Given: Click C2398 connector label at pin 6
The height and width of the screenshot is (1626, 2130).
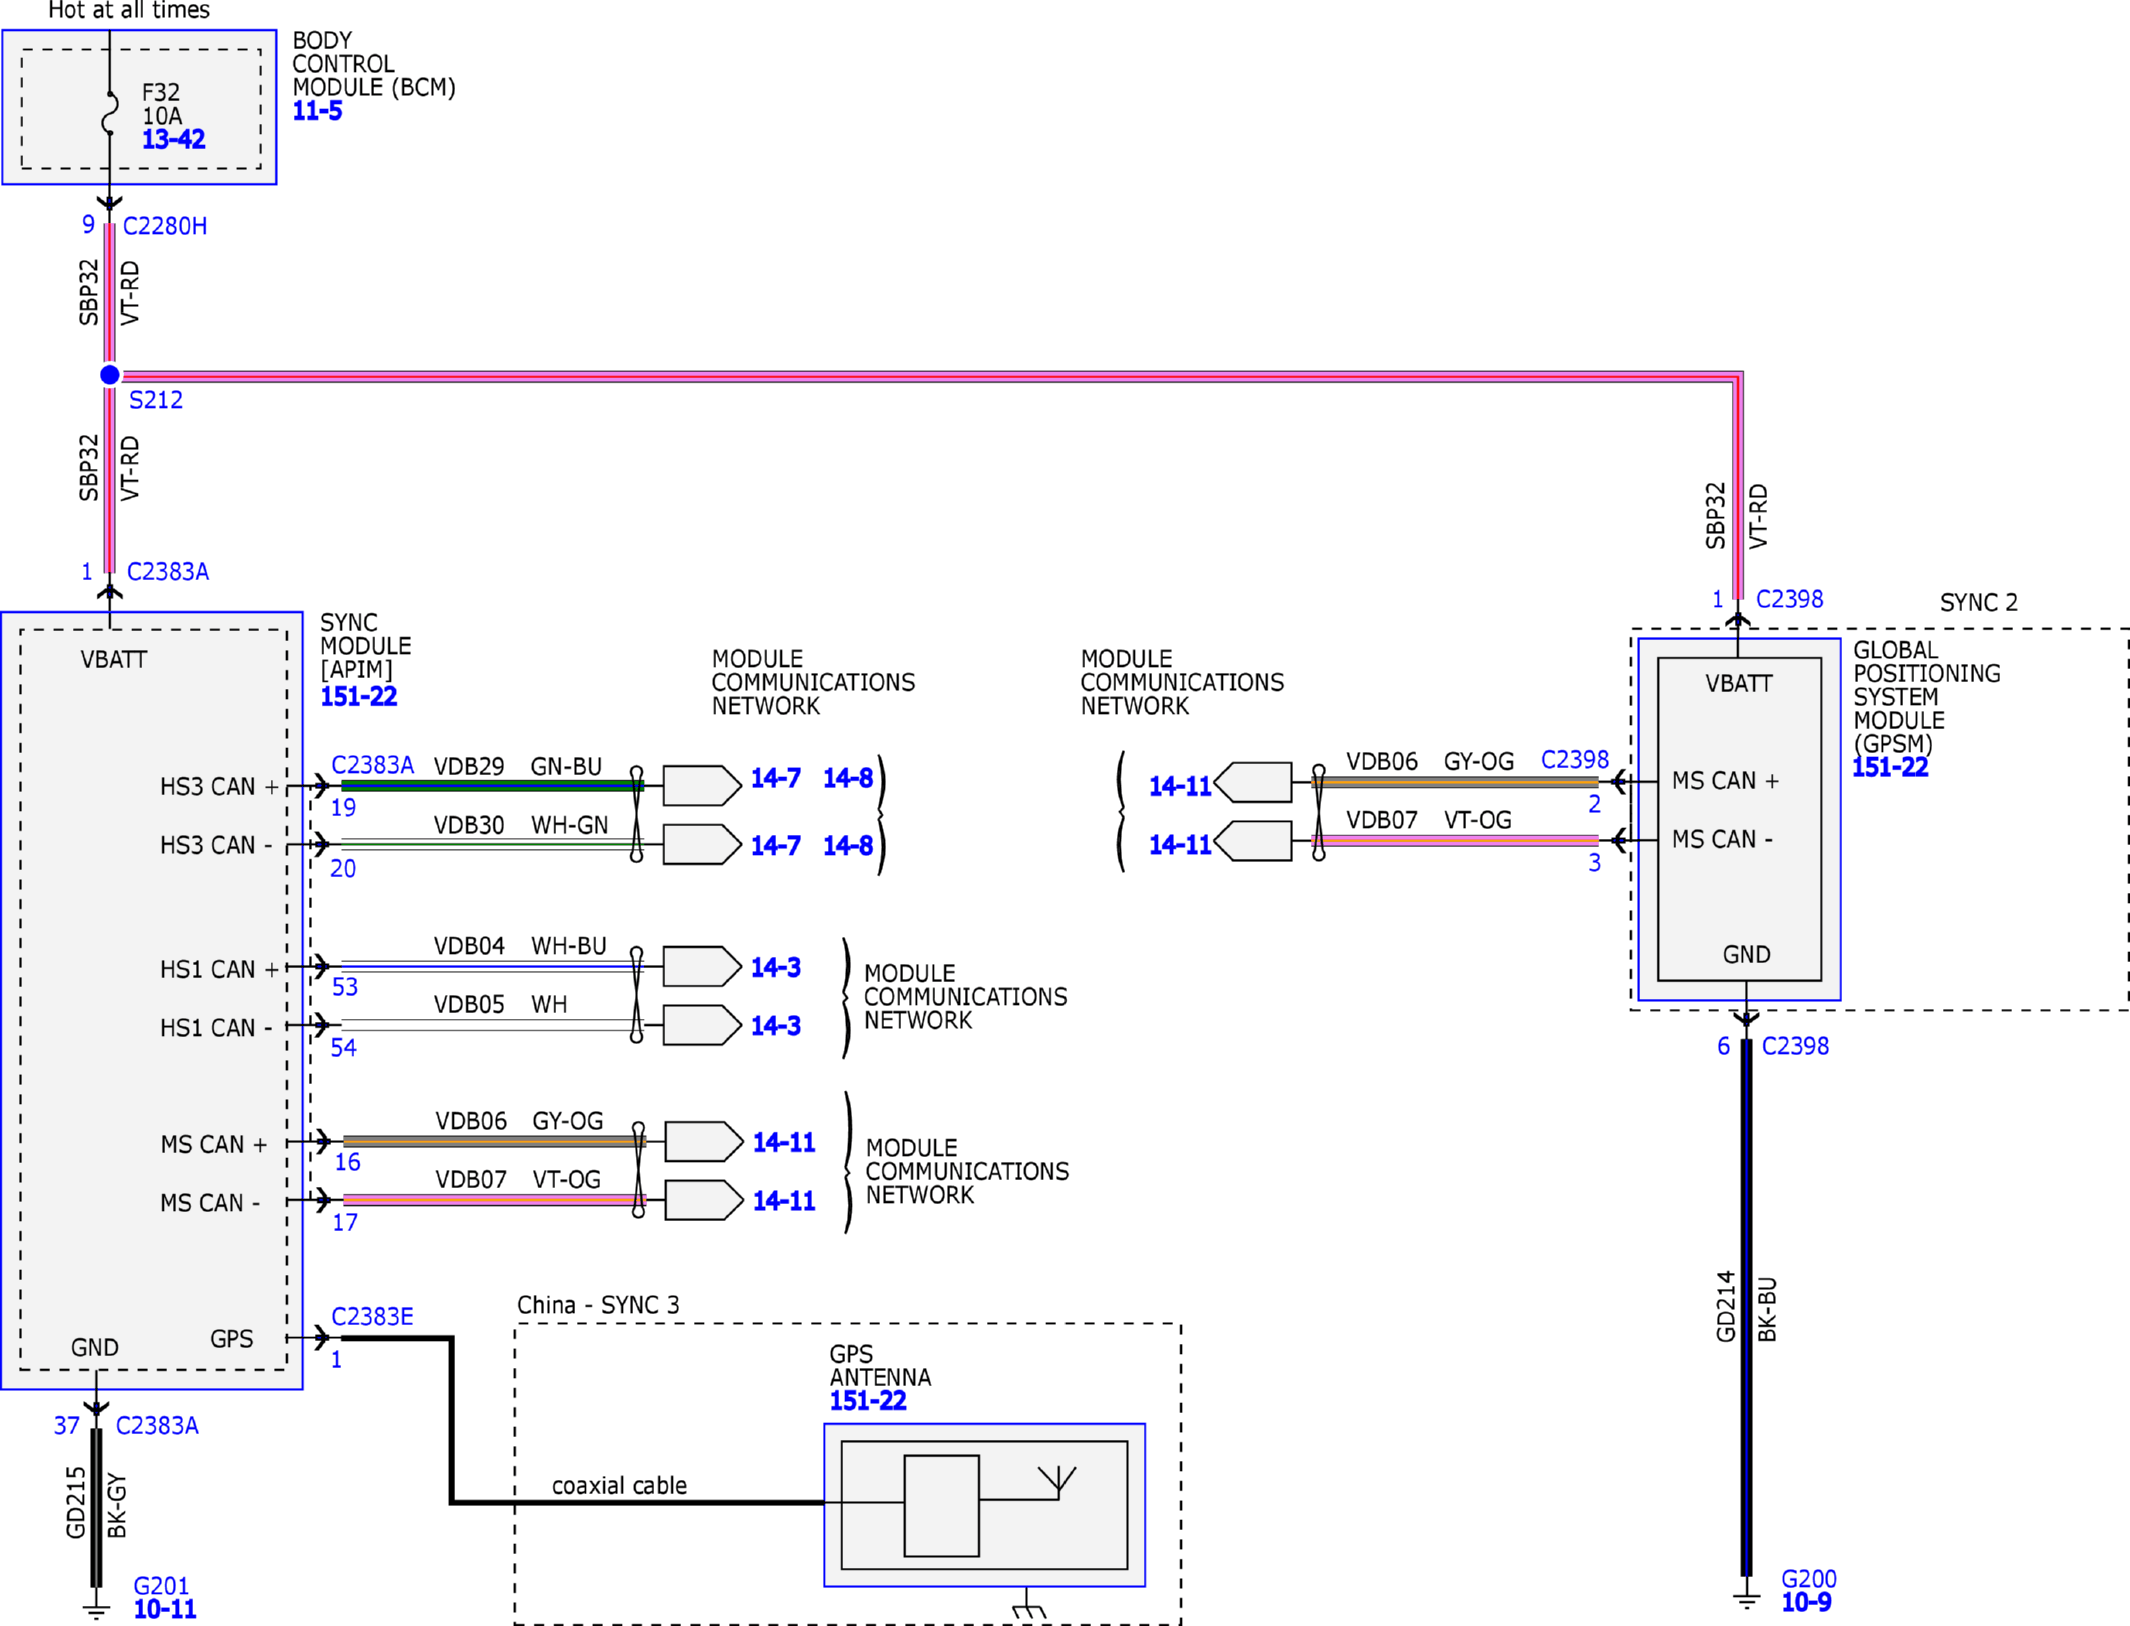Looking at the screenshot, I should click(x=1795, y=1046).
